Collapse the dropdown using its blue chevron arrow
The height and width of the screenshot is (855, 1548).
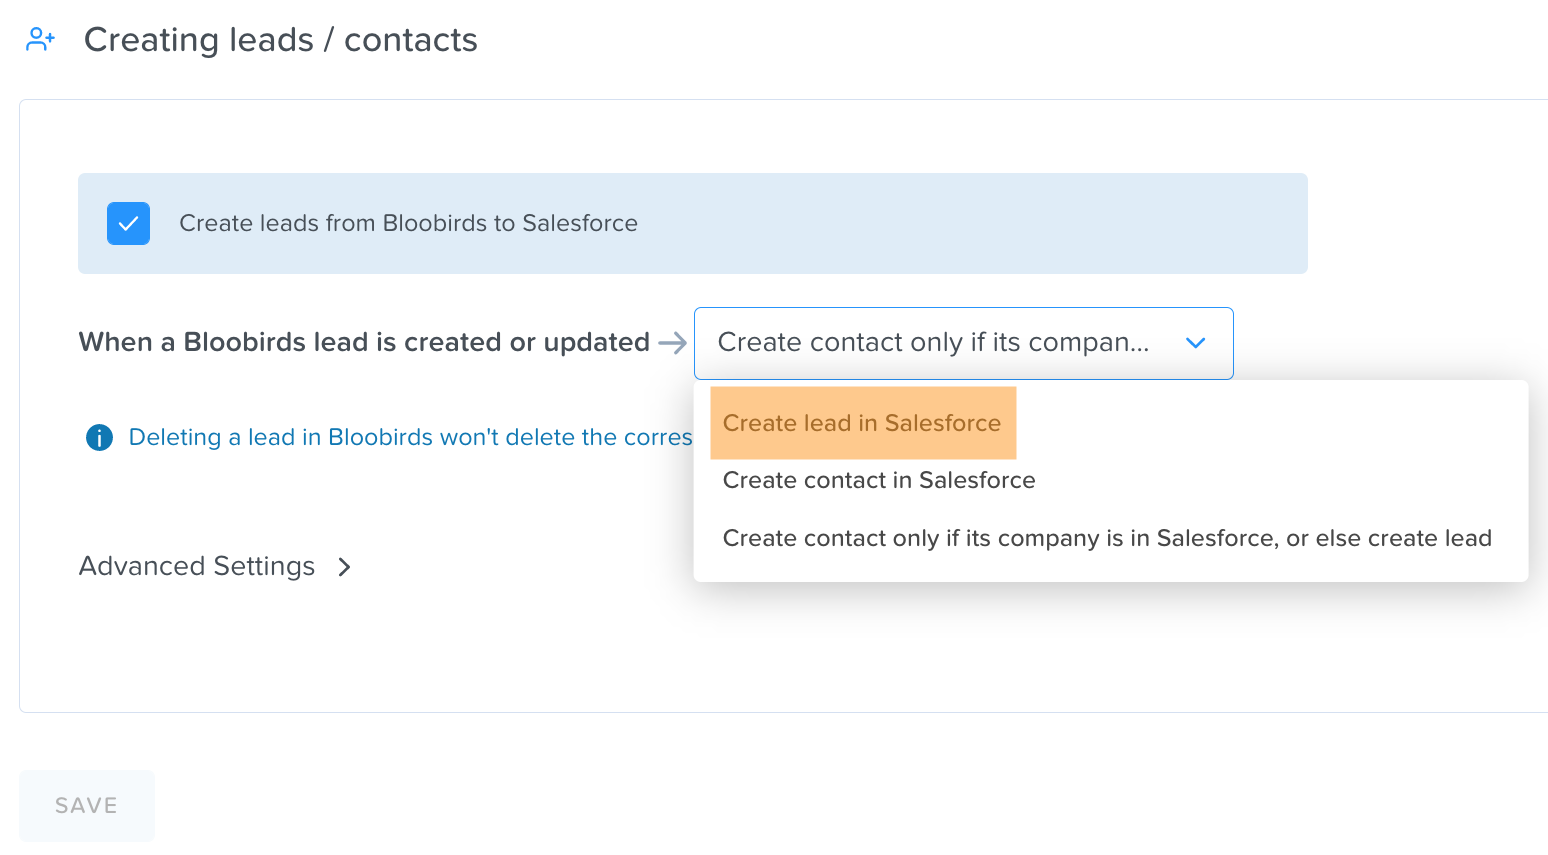[1195, 343]
